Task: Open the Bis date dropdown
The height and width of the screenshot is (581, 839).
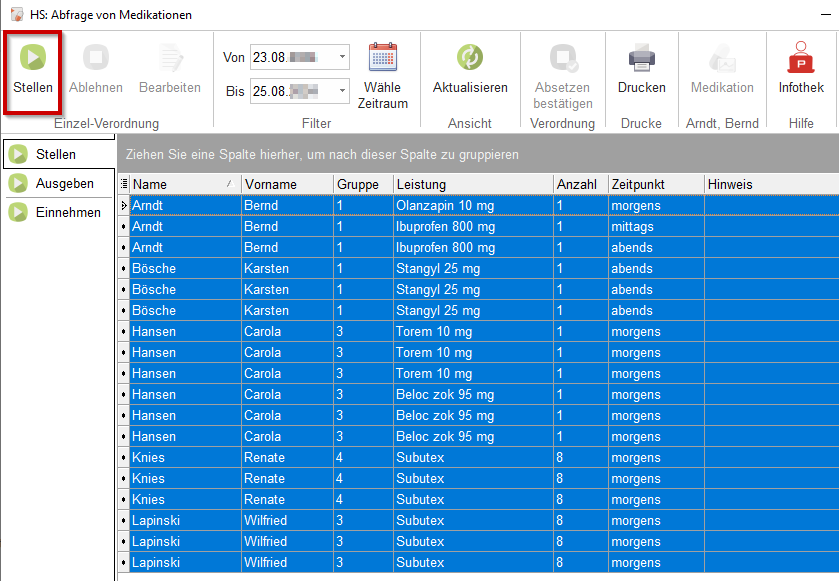Action: (342, 91)
